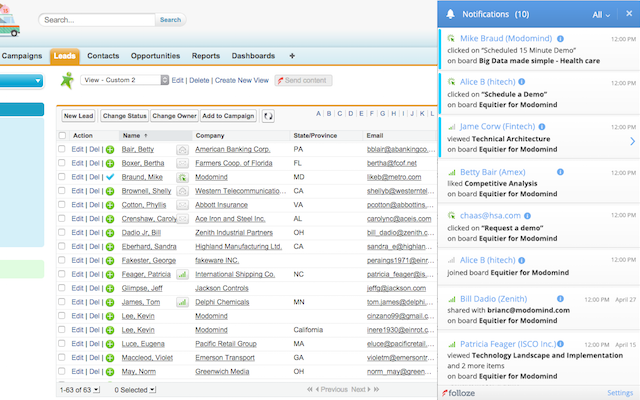The width and height of the screenshot is (640, 400).
Task: Click the folloze logo in panel footer
Action: (458, 393)
